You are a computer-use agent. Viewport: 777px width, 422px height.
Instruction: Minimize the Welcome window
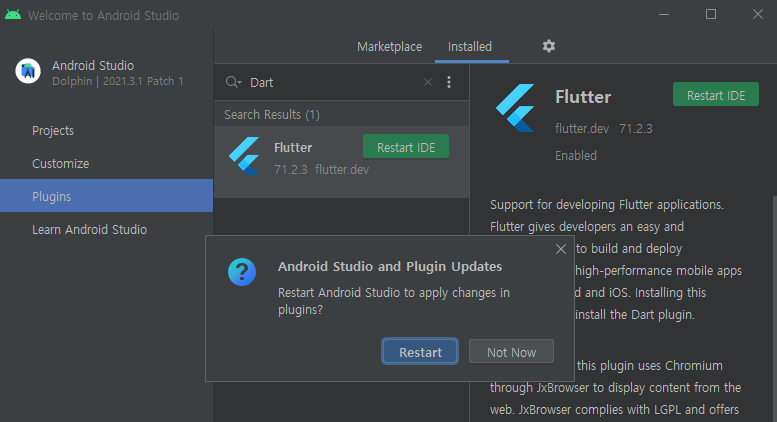click(664, 14)
